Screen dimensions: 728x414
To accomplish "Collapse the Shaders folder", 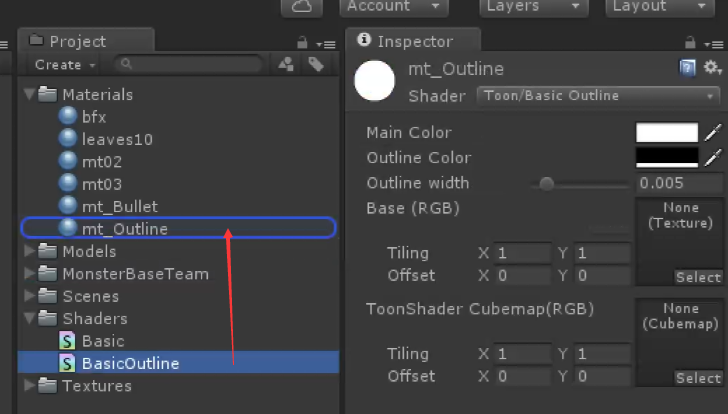I will 29,318.
